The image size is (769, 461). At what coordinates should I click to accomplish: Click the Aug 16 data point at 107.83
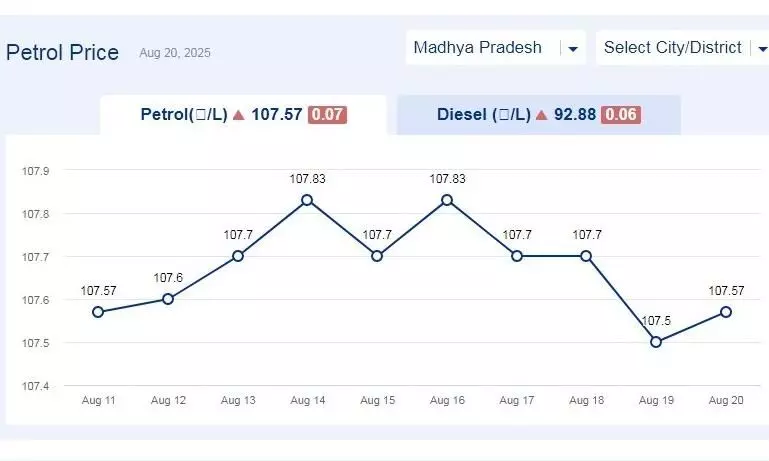tap(447, 200)
